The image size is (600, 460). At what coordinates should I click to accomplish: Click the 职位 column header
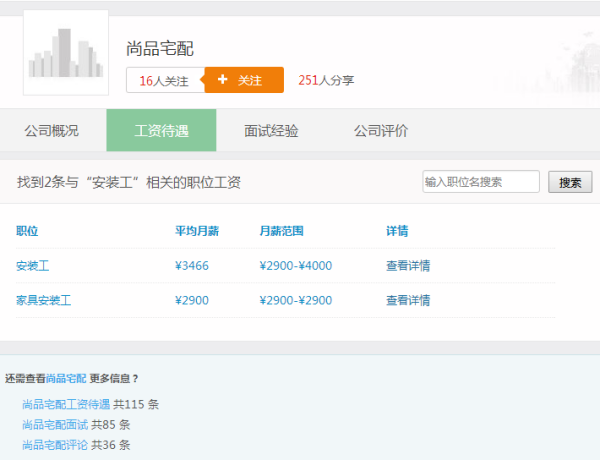click(x=27, y=231)
